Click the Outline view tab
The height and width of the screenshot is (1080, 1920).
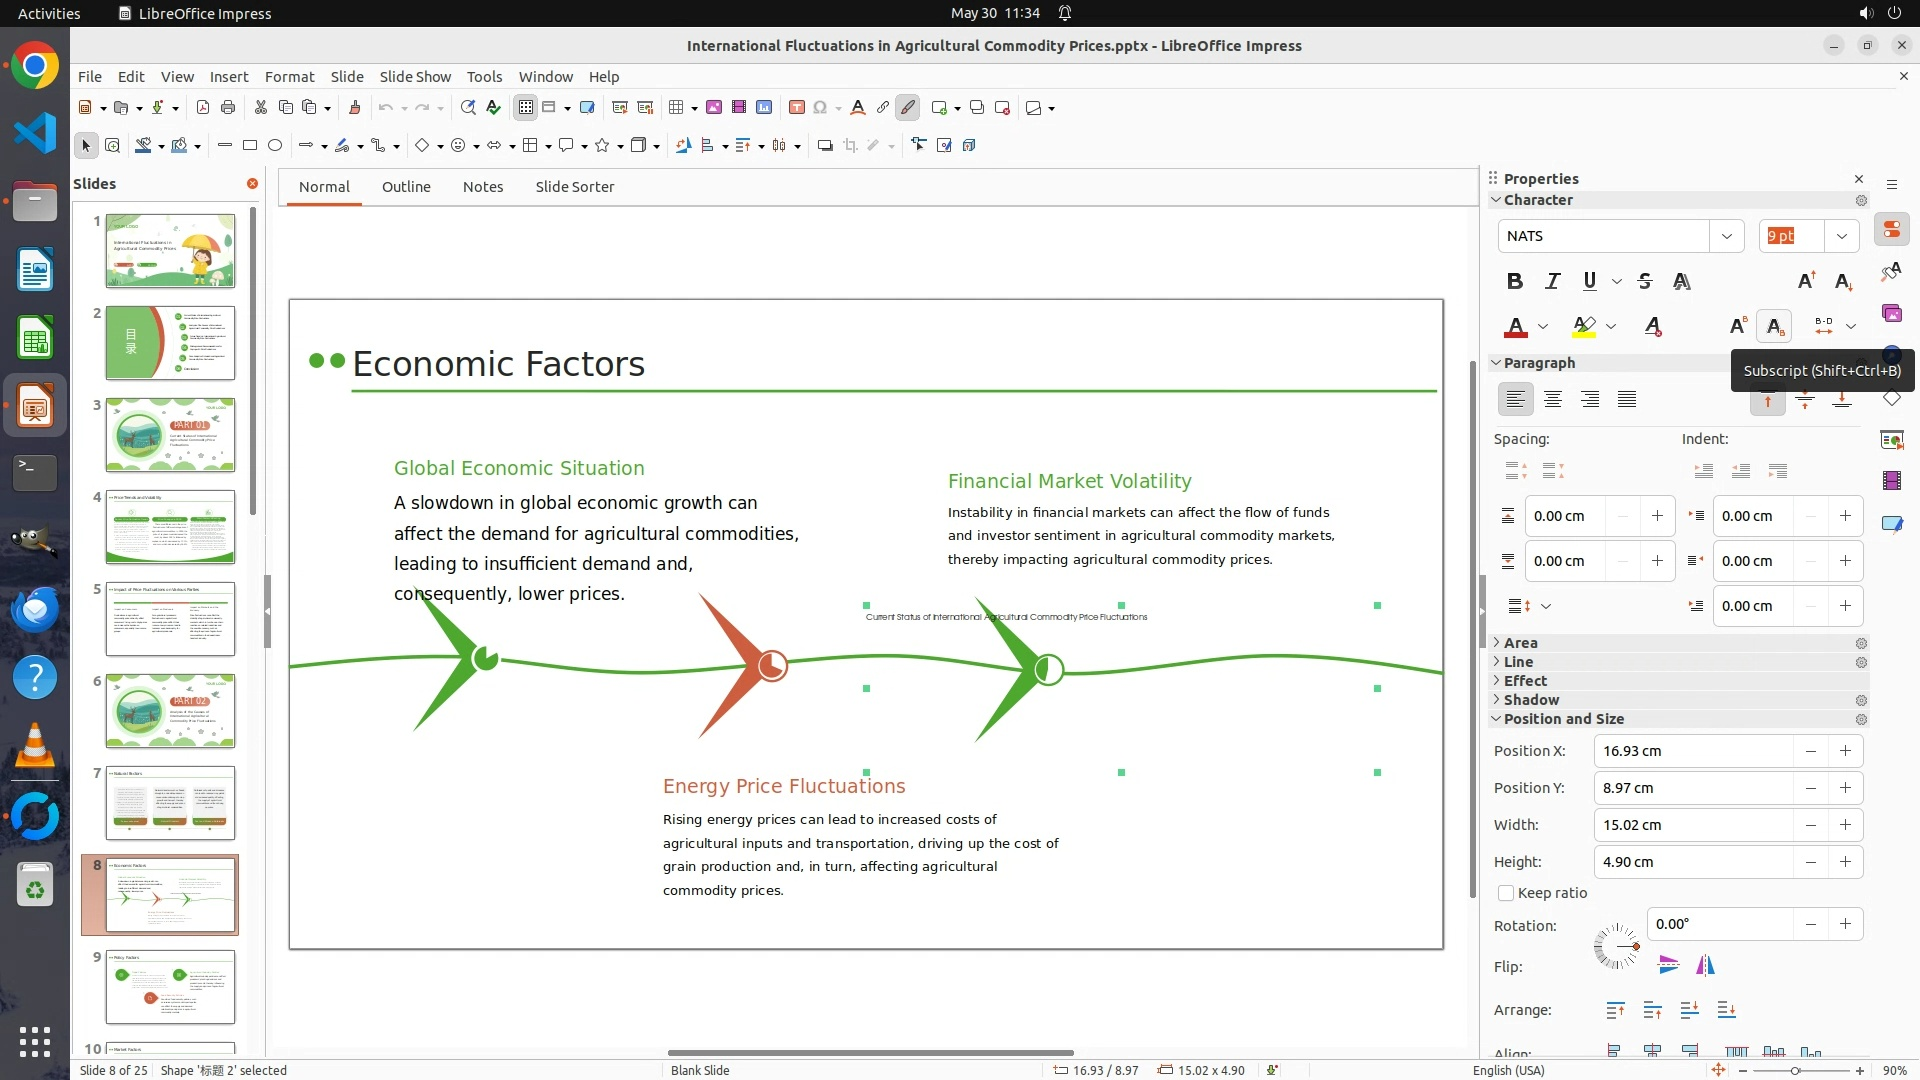click(406, 187)
